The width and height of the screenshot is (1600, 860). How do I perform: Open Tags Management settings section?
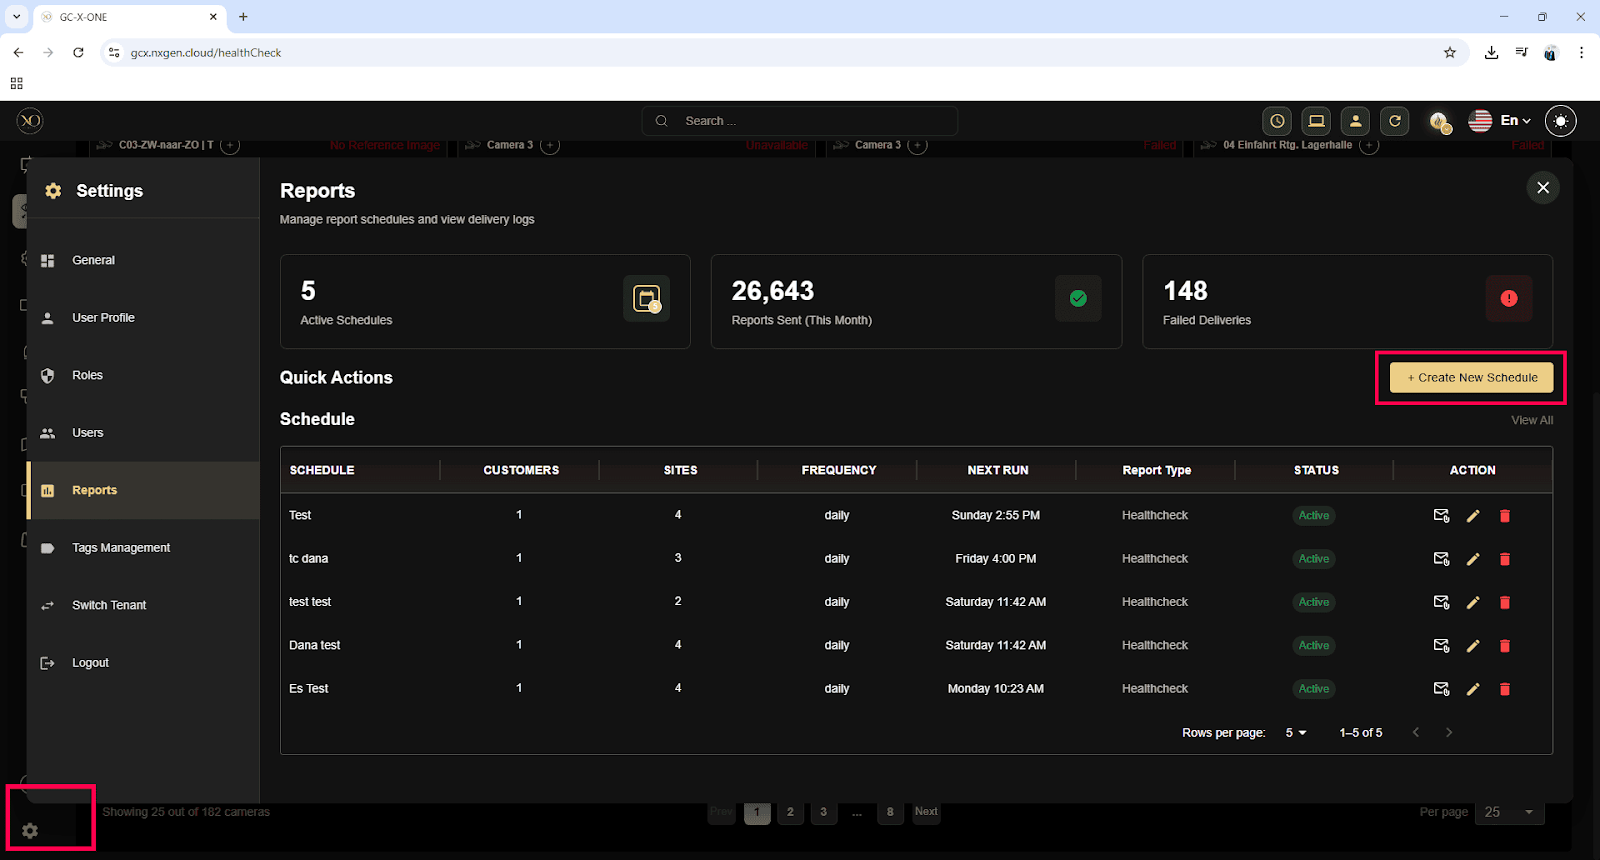pyautogui.click(x=121, y=548)
